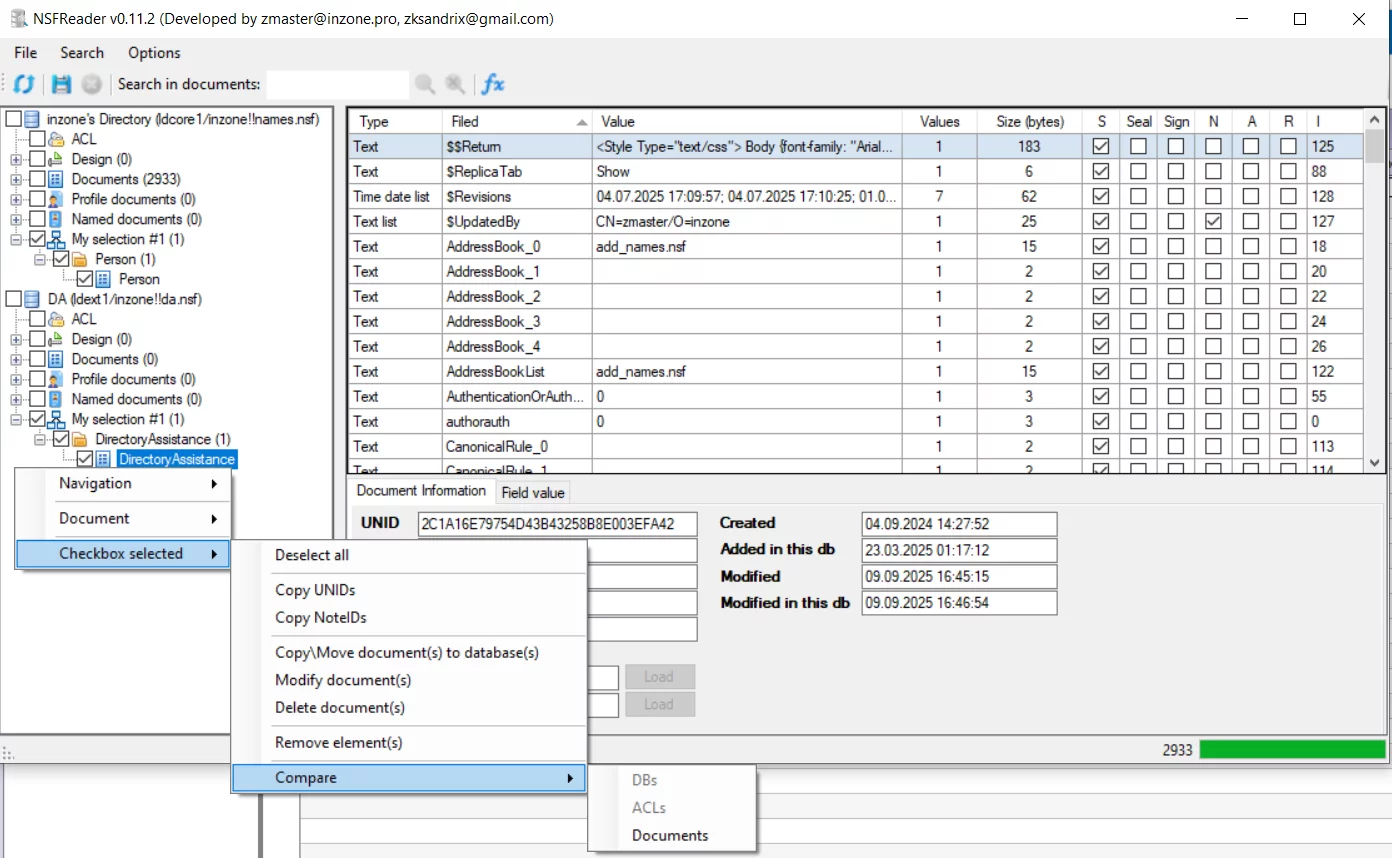Click Delete document(s) menu entry

[340, 707]
